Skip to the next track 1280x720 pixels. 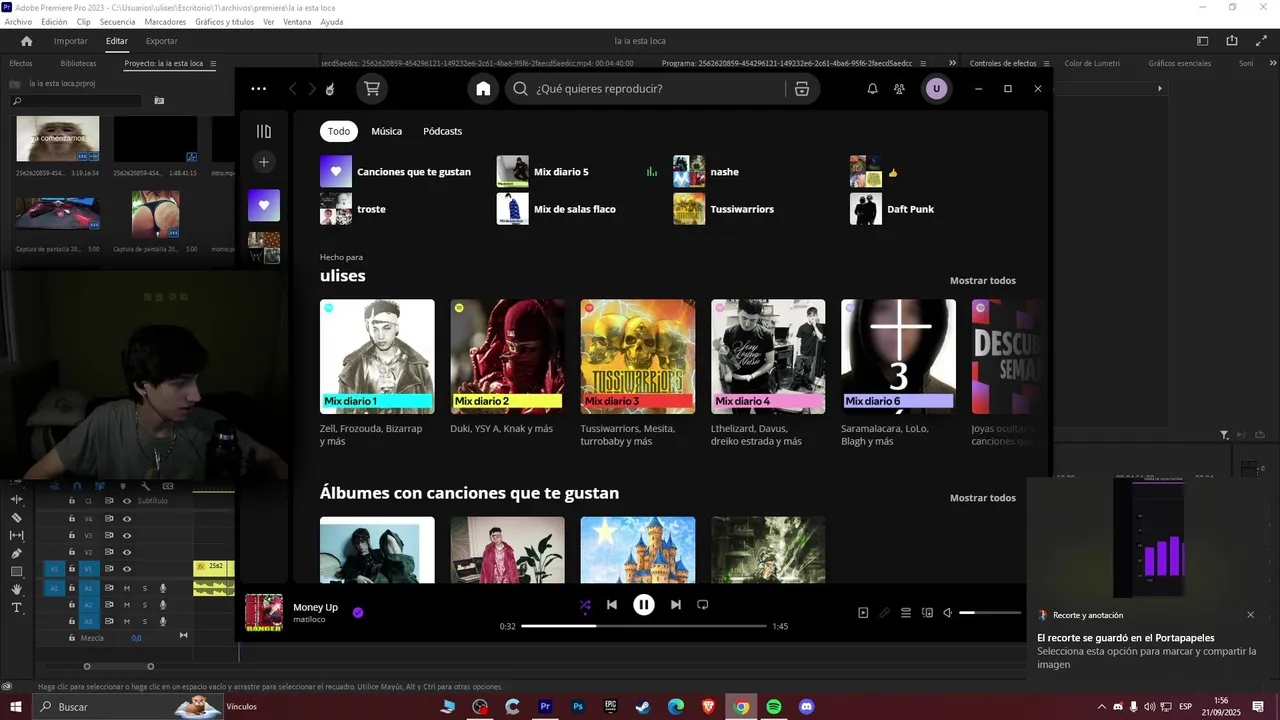pos(675,605)
